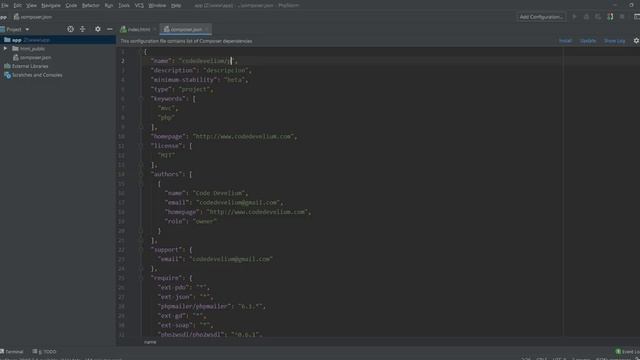Viewport: 640px width, 360px height.
Task: Open the File menu
Action: (4, 5)
